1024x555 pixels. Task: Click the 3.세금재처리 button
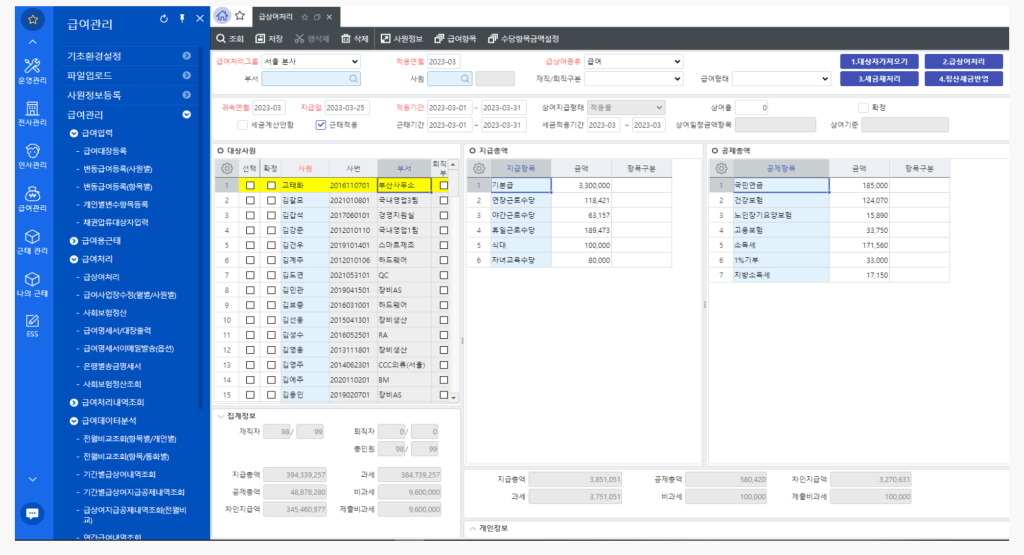pos(879,79)
